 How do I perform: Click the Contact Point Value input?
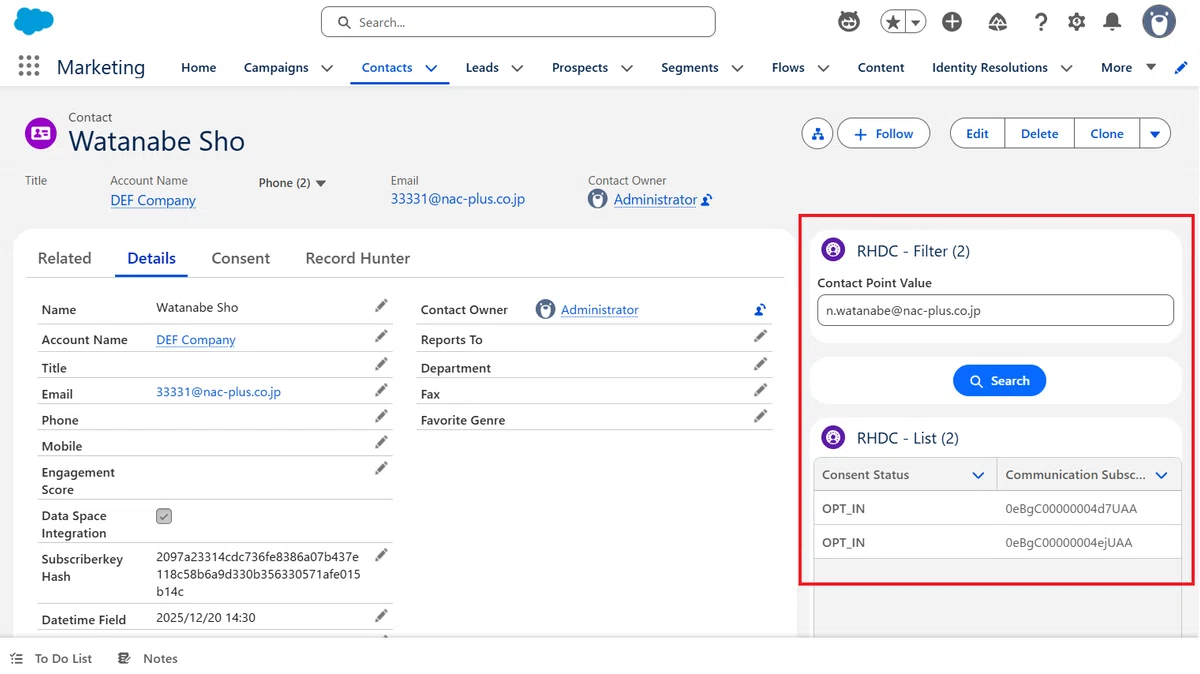995,310
